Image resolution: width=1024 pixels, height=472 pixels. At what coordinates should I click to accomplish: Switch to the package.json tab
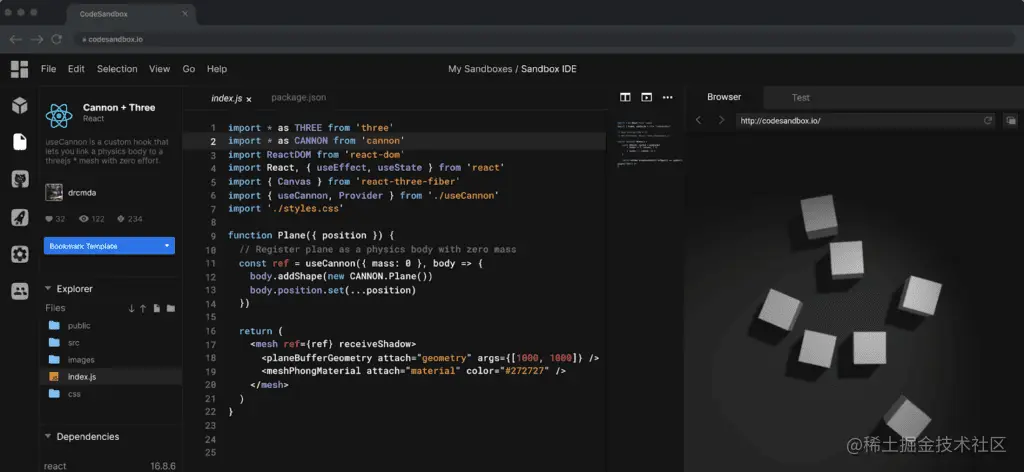click(298, 97)
